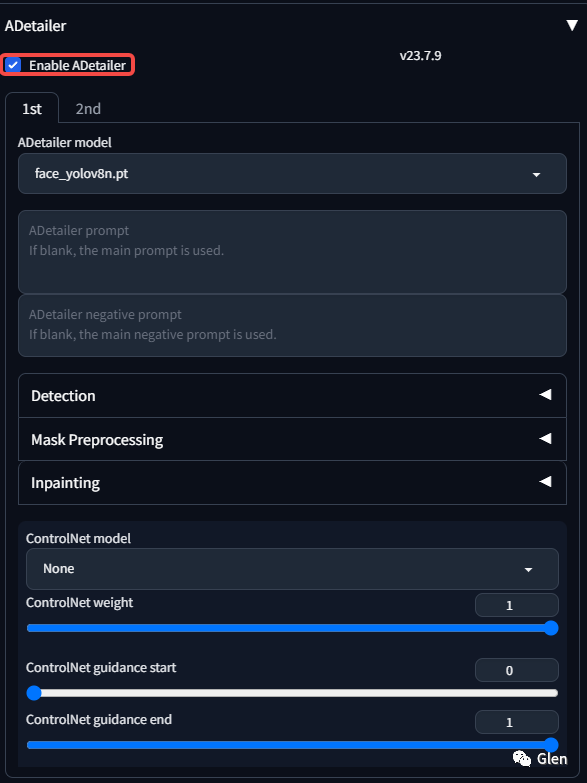This screenshot has height=783, width=587.
Task: Expand the Mask Preprocessing section
Action: pos(292,439)
